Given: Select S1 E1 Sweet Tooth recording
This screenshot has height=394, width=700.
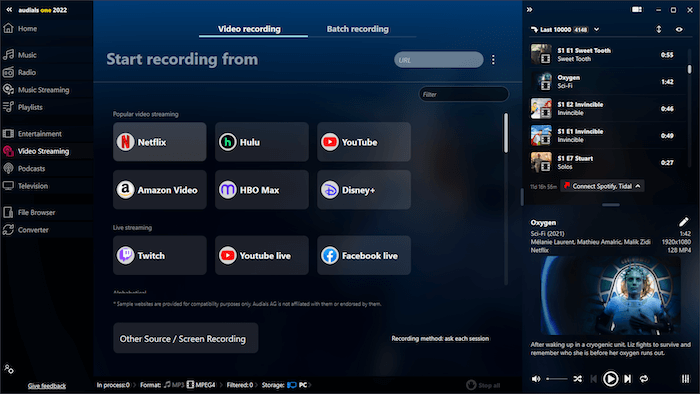Looking at the screenshot, I should coord(606,54).
